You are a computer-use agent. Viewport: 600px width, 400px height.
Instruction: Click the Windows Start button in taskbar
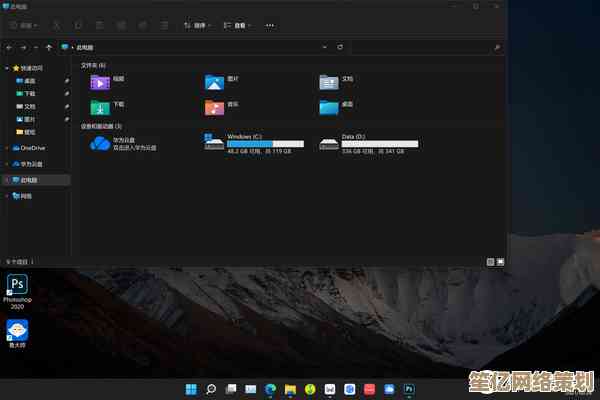[191, 388]
